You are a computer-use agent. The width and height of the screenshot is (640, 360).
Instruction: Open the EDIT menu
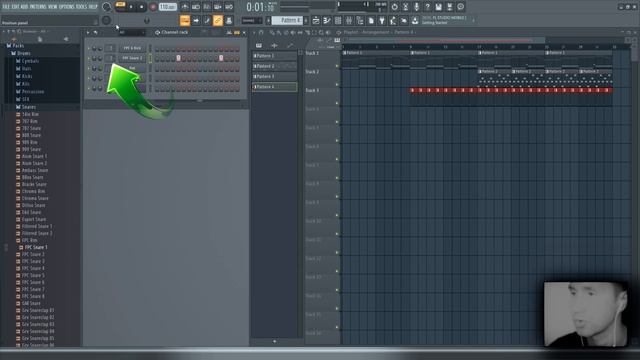pyautogui.click(x=15, y=7)
